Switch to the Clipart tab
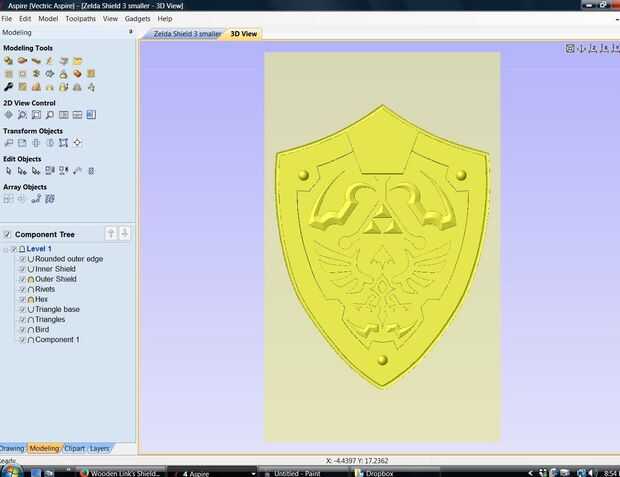620x477 pixels. click(74, 448)
